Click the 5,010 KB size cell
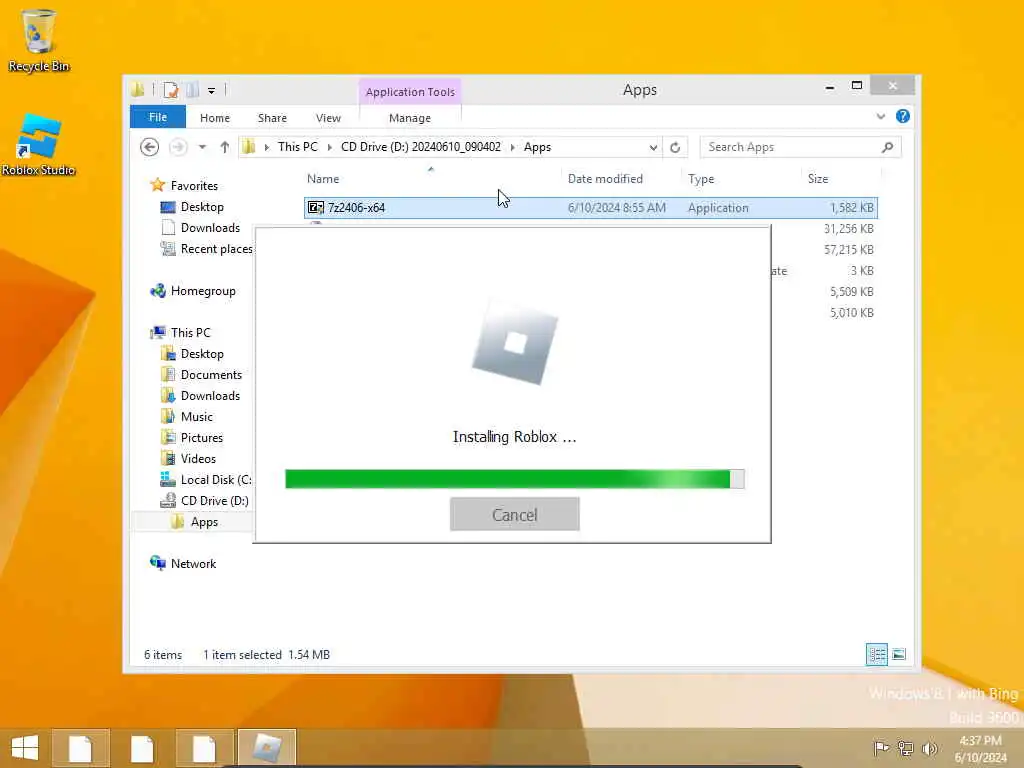 (852, 312)
